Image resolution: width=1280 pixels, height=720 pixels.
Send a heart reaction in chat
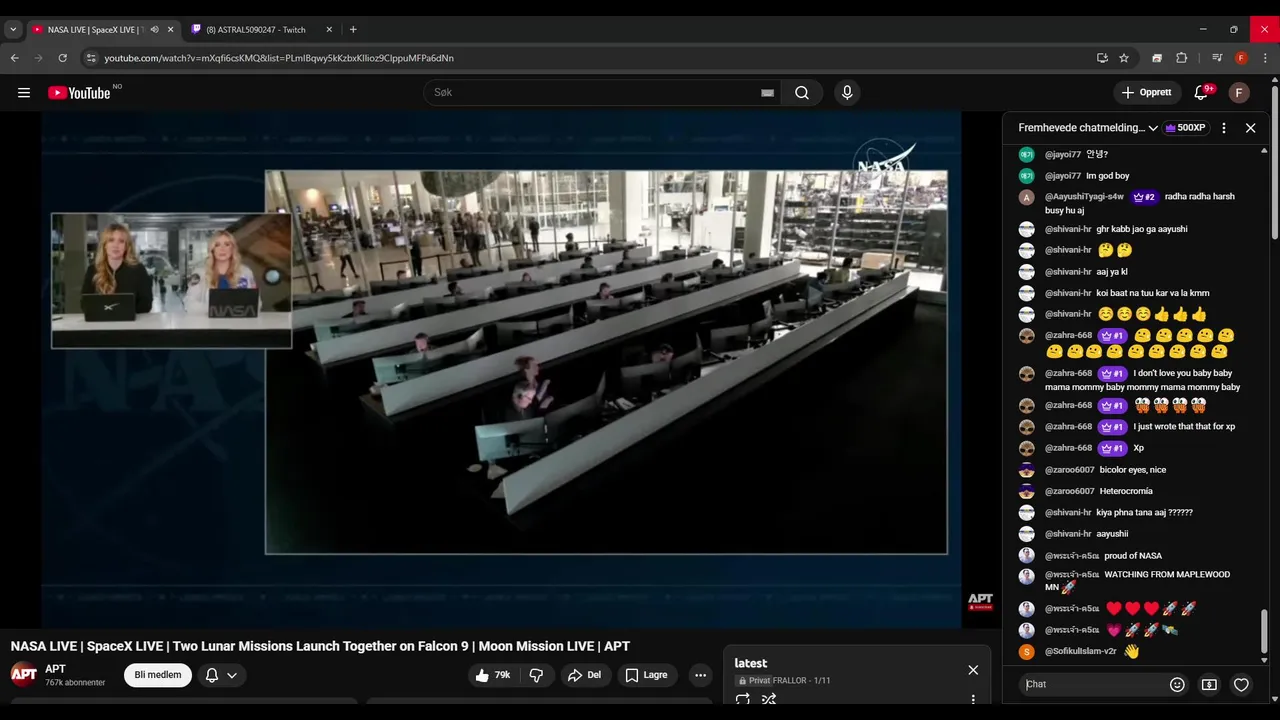point(1241,685)
